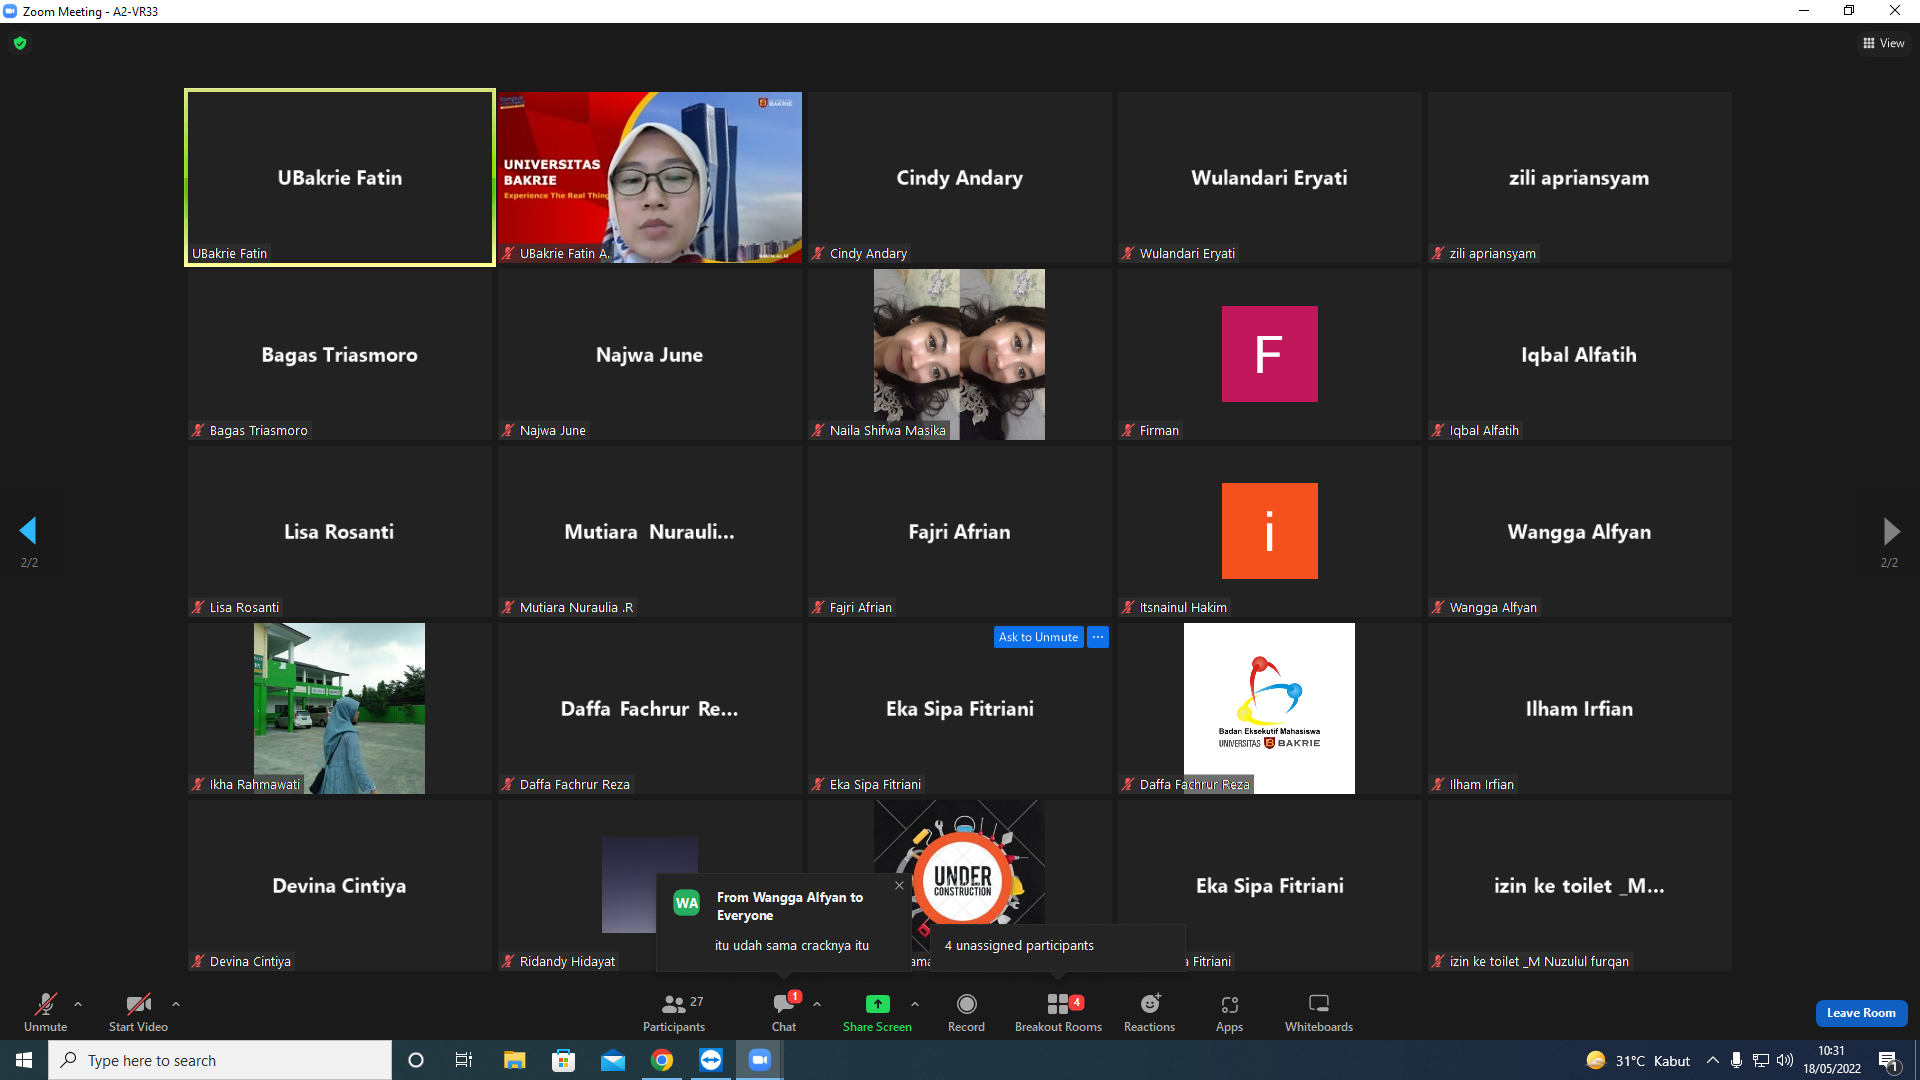Click the green Share Screen button
Screen dimensions: 1920x1080
tap(877, 1012)
